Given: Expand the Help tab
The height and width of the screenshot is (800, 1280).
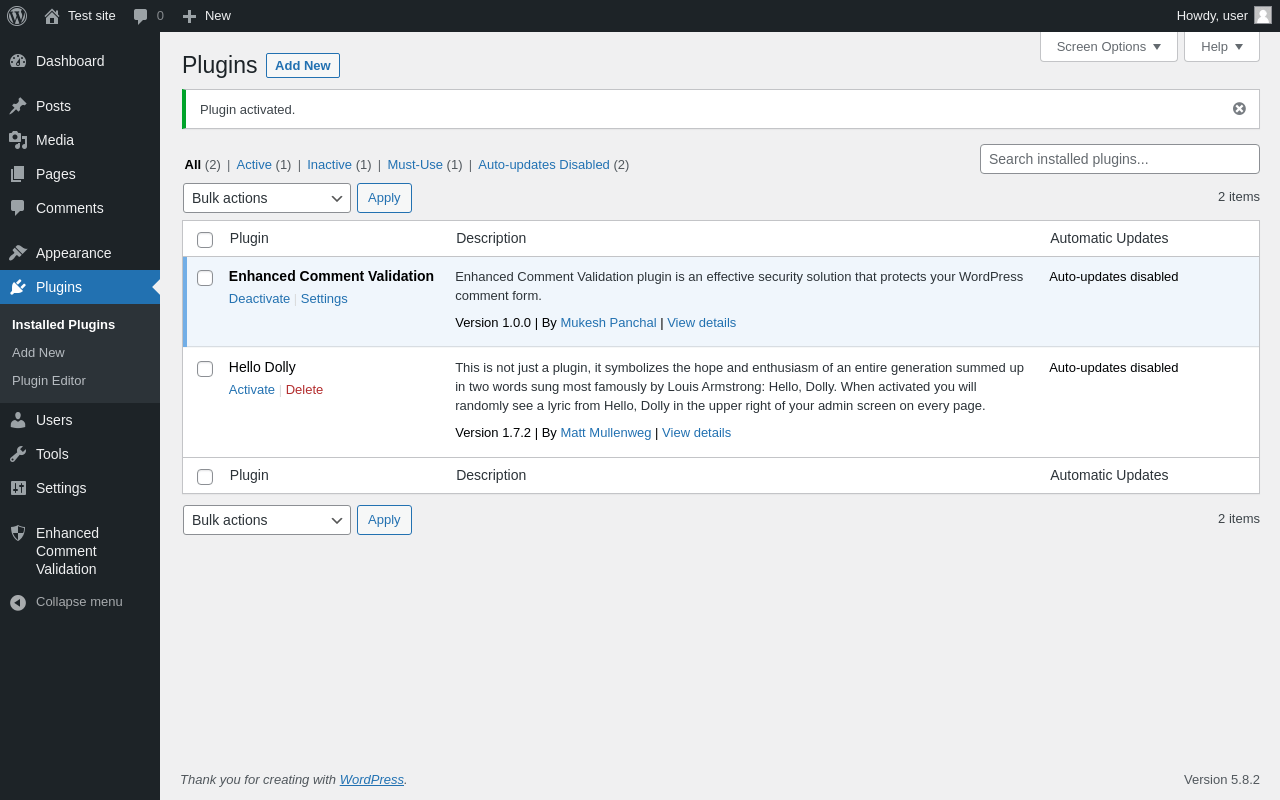Looking at the screenshot, I should click(1221, 46).
